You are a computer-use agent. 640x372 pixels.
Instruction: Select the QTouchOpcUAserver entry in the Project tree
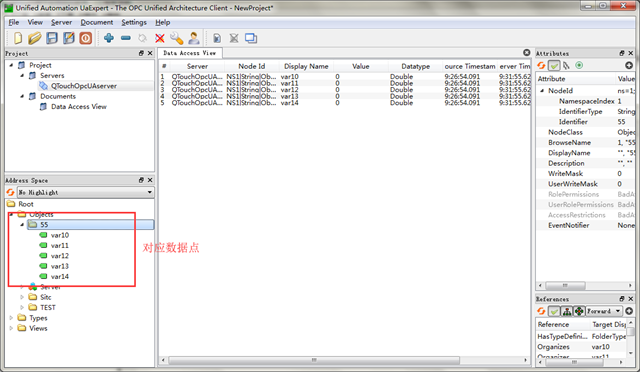83,86
